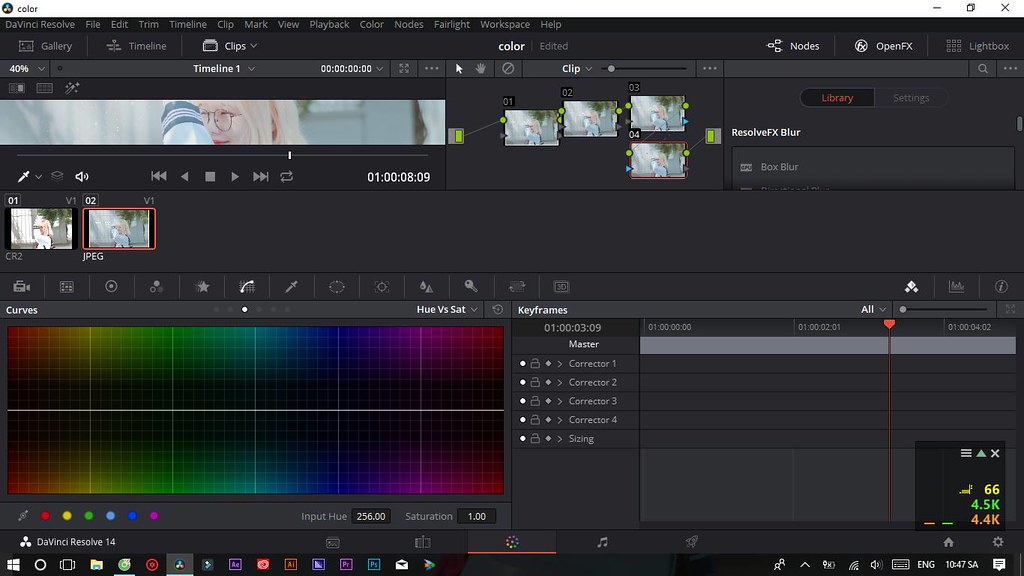Image resolution: width=1024 pixels, height=576 pixels.
Task: Open the Power Window palette
Action: coord(337,287)
